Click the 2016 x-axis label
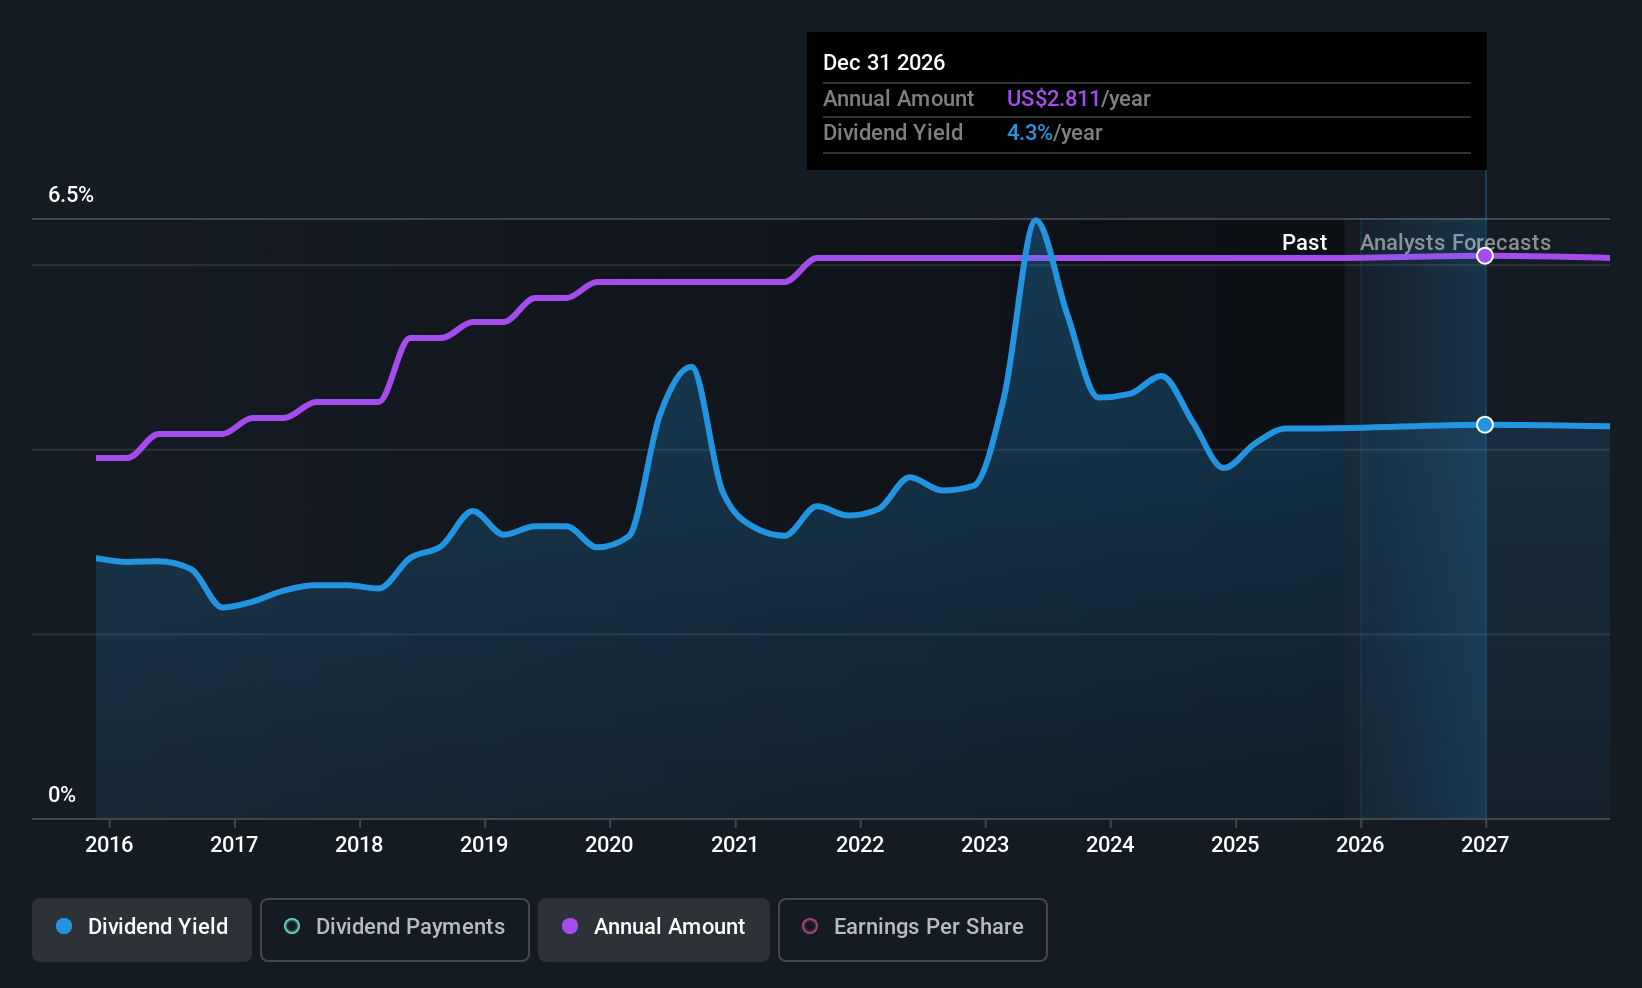Image resolution: width=1642 pixels, height=988 pixels. point(109,845)
